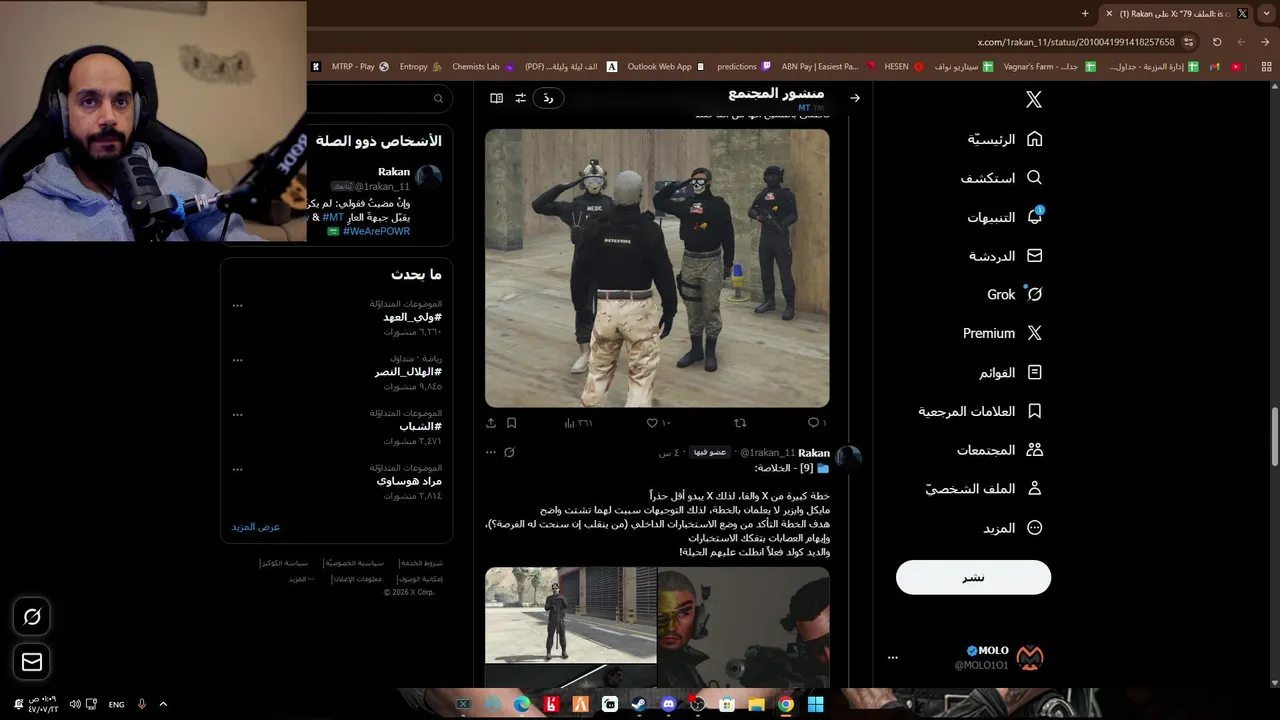Screen dimensions: 1280x720
Task: Open الدردشة chat messages
Action: click(x=1005, y=256)
